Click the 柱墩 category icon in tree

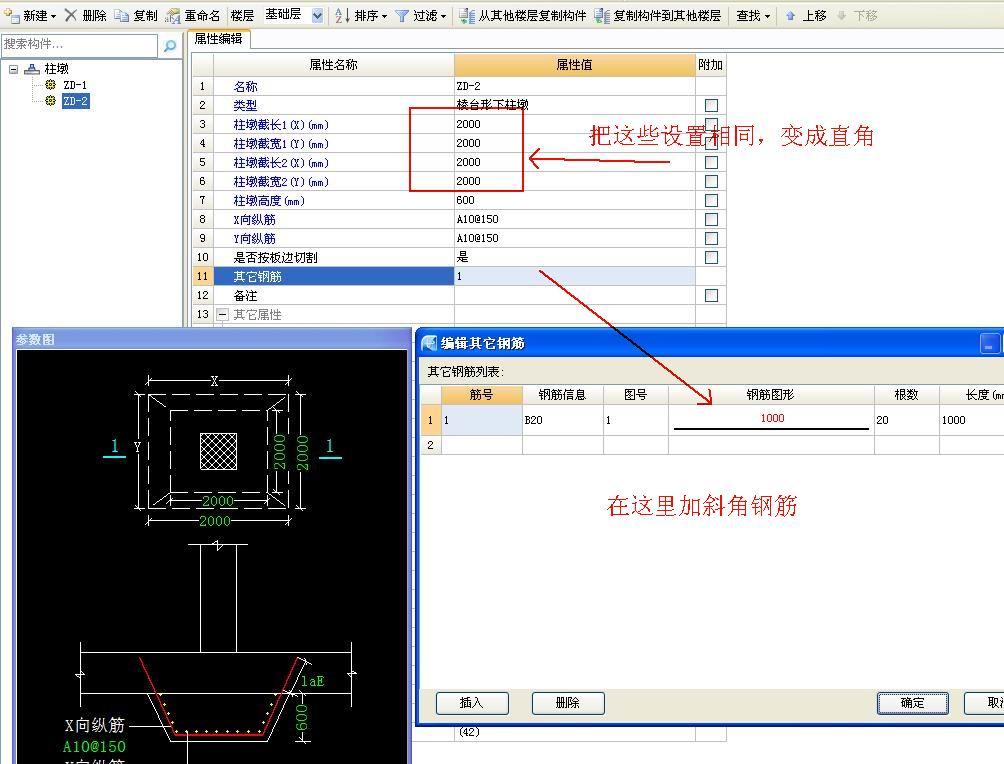tap(32, 69)
